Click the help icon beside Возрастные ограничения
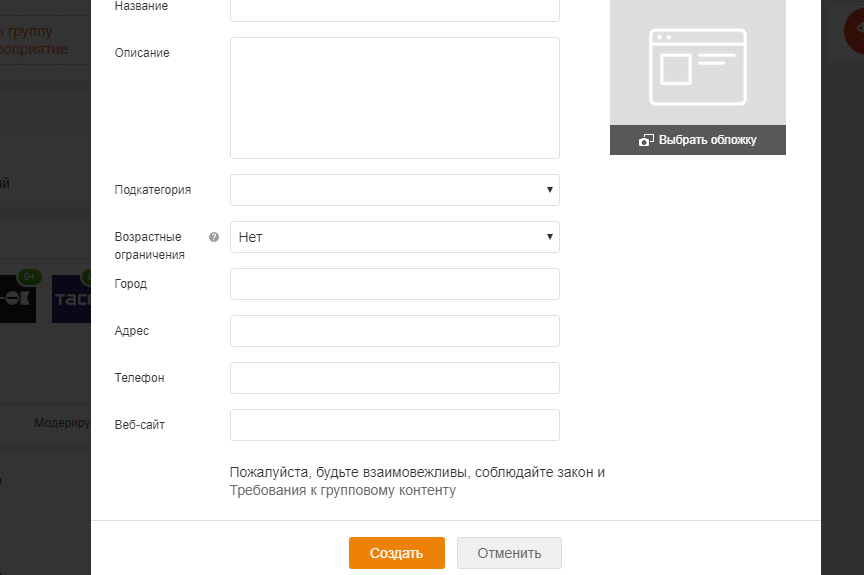The height and width of the screenshot is (575, 864). [x=213, y=238]
